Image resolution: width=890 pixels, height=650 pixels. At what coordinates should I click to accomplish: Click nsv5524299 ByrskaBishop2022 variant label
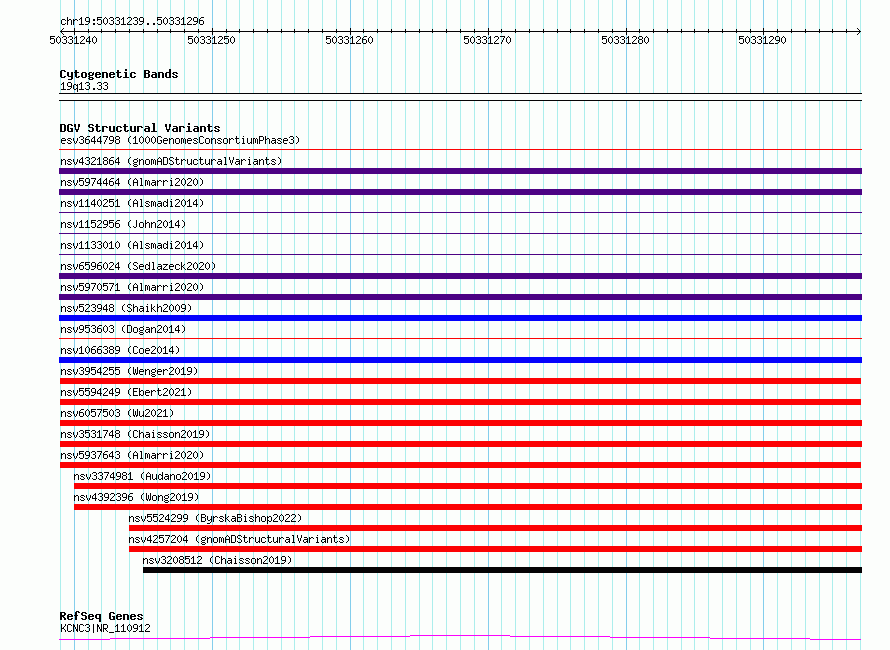[215, 518]
